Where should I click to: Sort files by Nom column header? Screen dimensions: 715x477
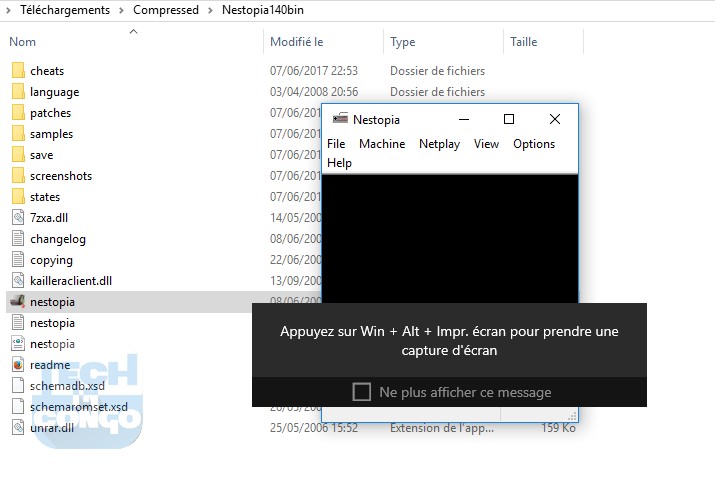[22, 42]
